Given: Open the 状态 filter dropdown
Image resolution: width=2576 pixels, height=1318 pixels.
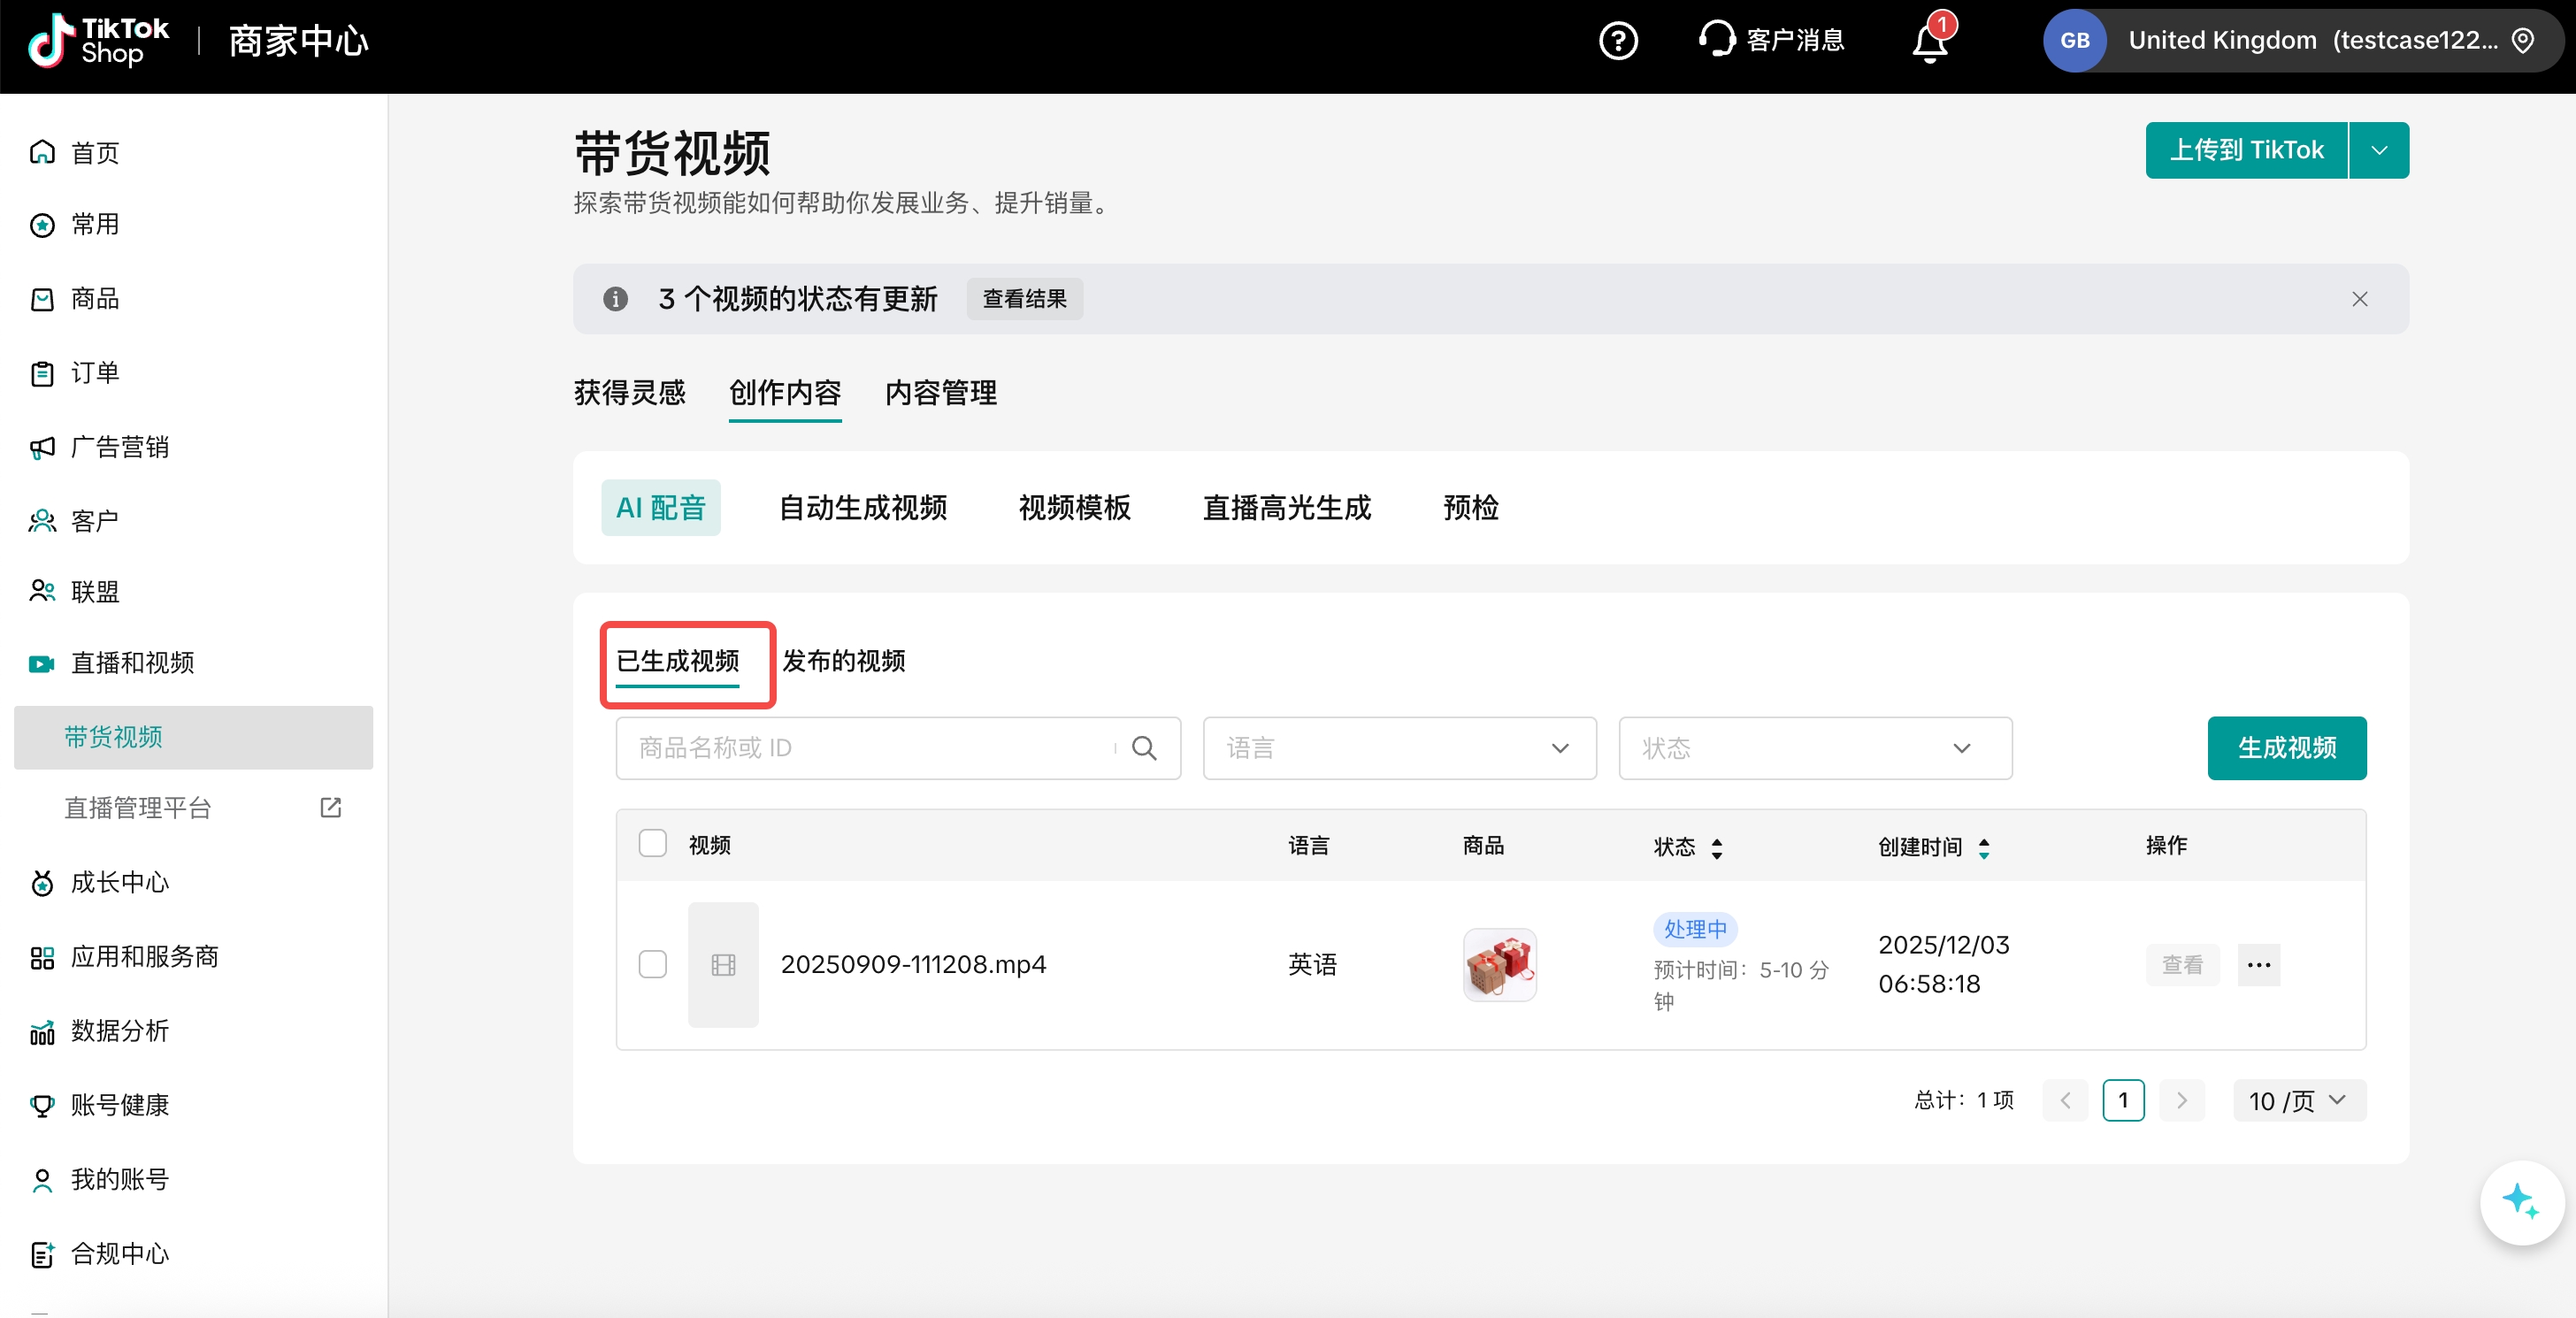Looking at the screenshot, I should [x=1814, y=748].
